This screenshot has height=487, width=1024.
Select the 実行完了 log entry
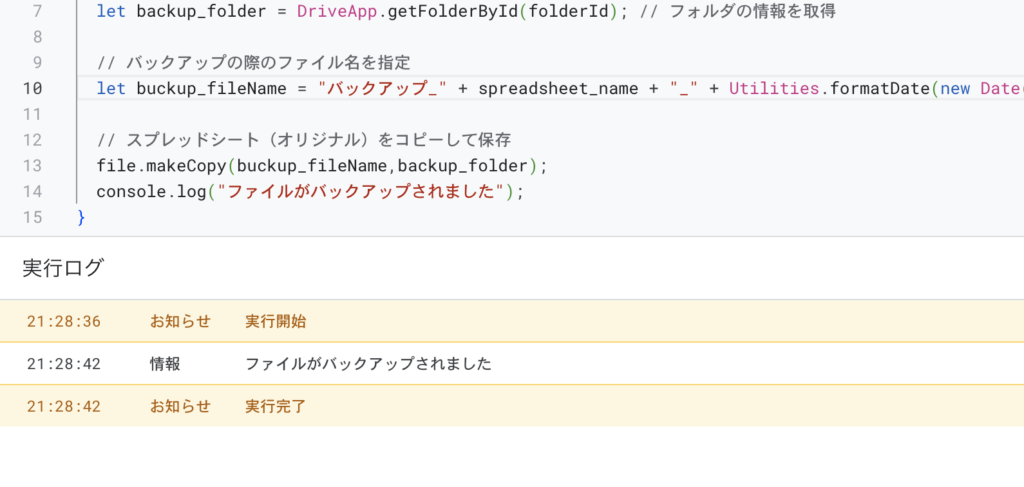pyautogui.click(x=276, y=406)
